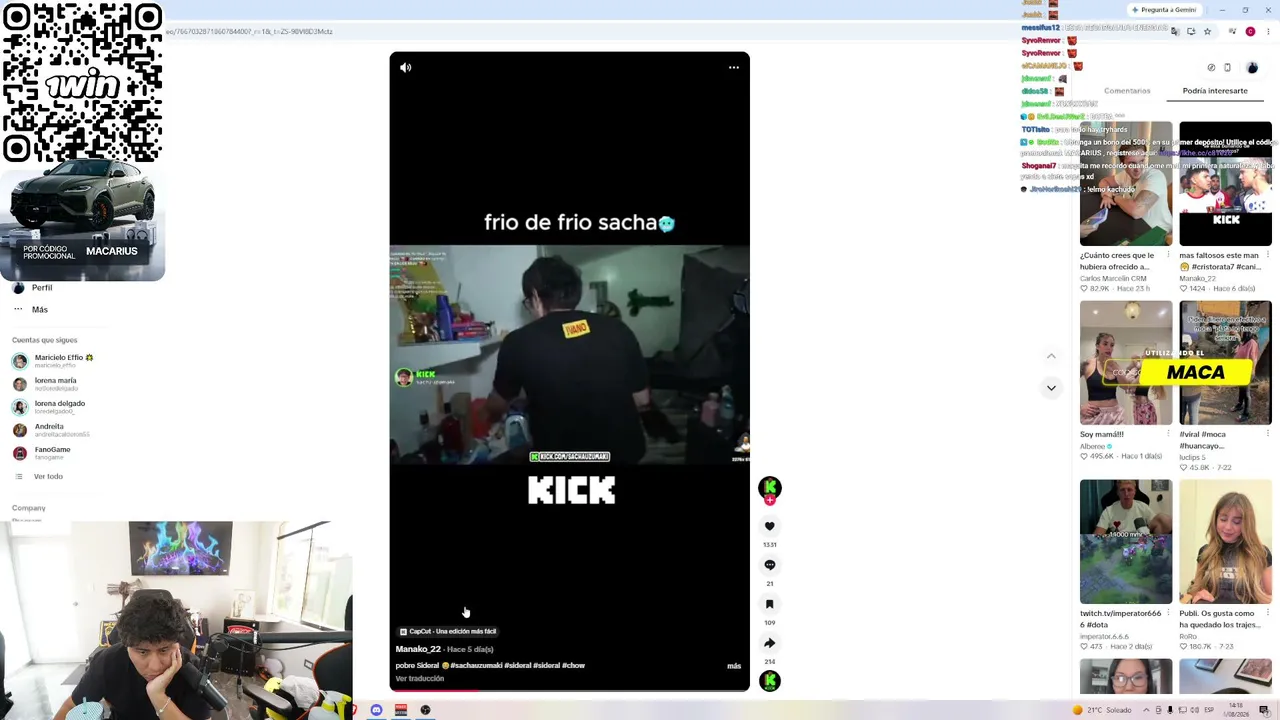Click the #chow hashtag in the caption
Screen dimensions: 1280x720
(x=573, y=666)
